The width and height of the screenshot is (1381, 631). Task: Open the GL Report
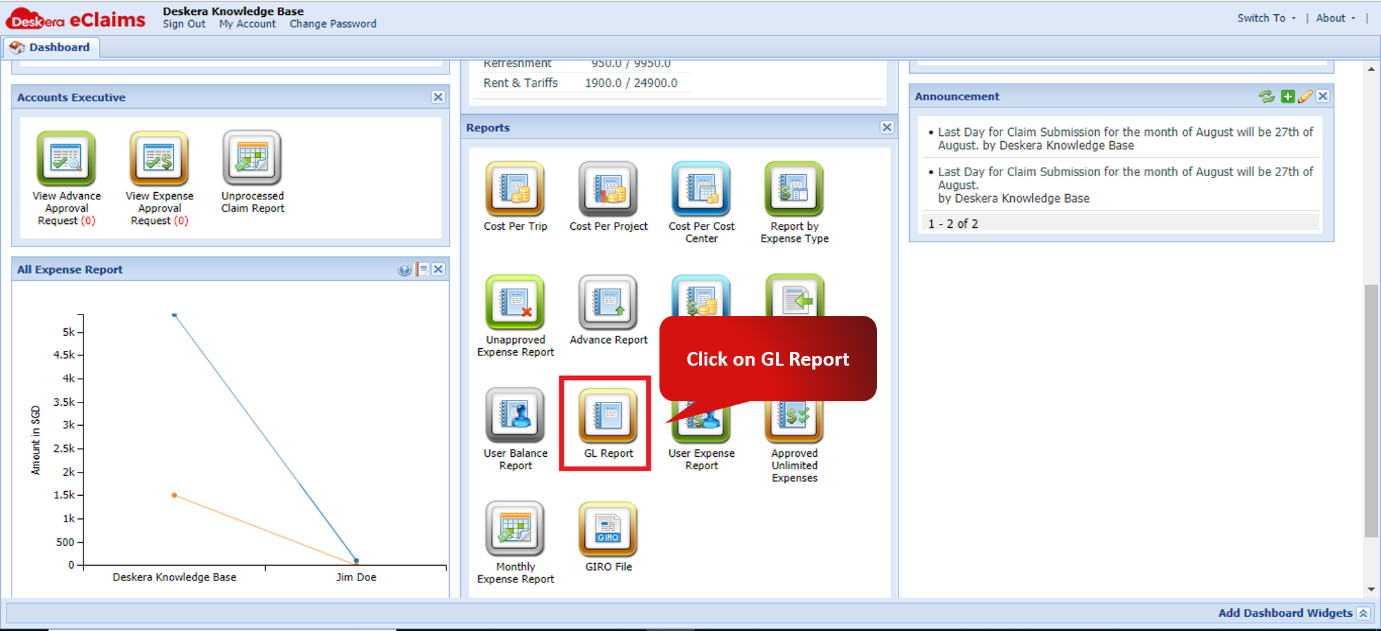click(605, 415)
